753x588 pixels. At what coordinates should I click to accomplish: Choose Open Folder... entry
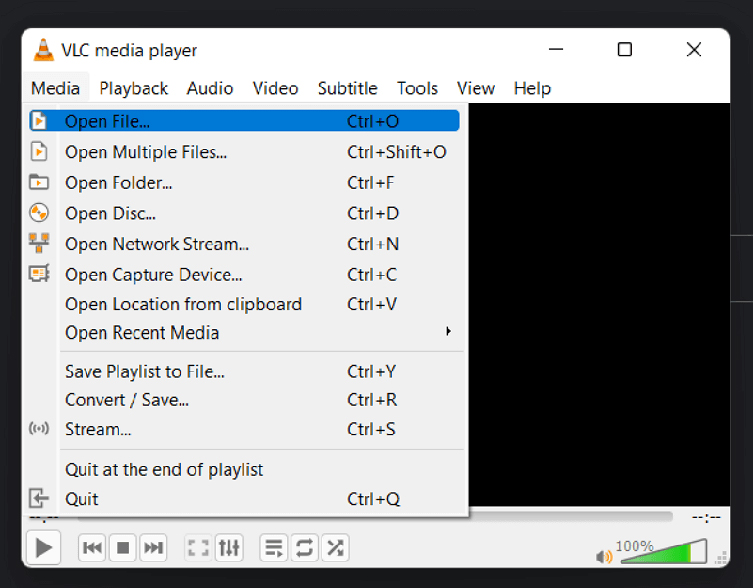pos(244,183)
